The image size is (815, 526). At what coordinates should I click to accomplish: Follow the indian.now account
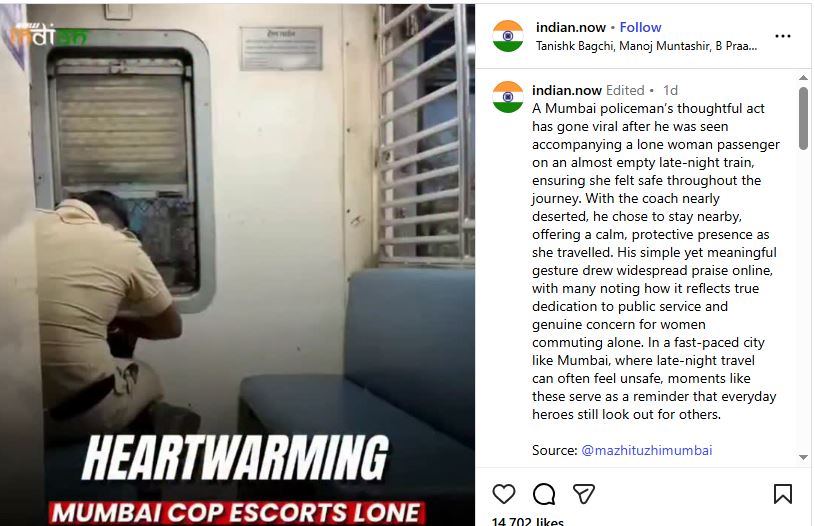(x=640, y=27)
